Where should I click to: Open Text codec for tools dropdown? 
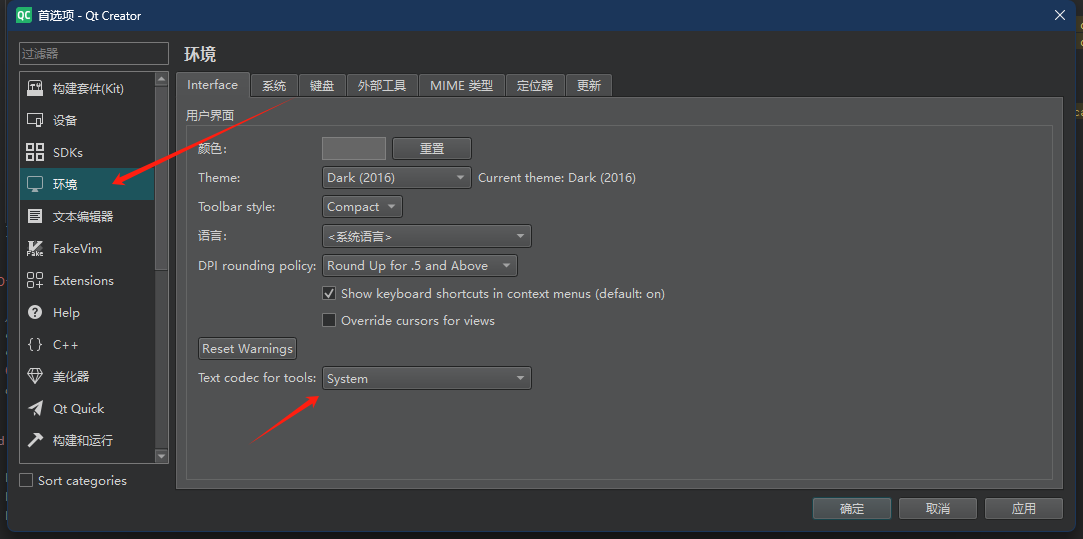[426, 379]
